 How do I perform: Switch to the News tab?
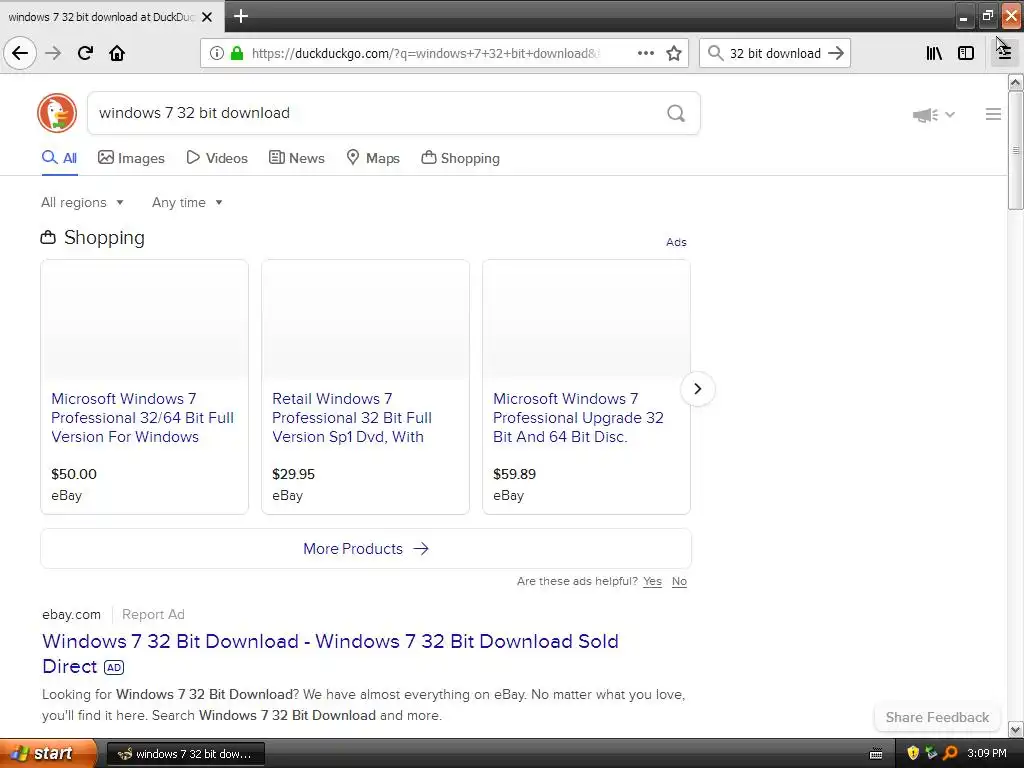(296, 158)
